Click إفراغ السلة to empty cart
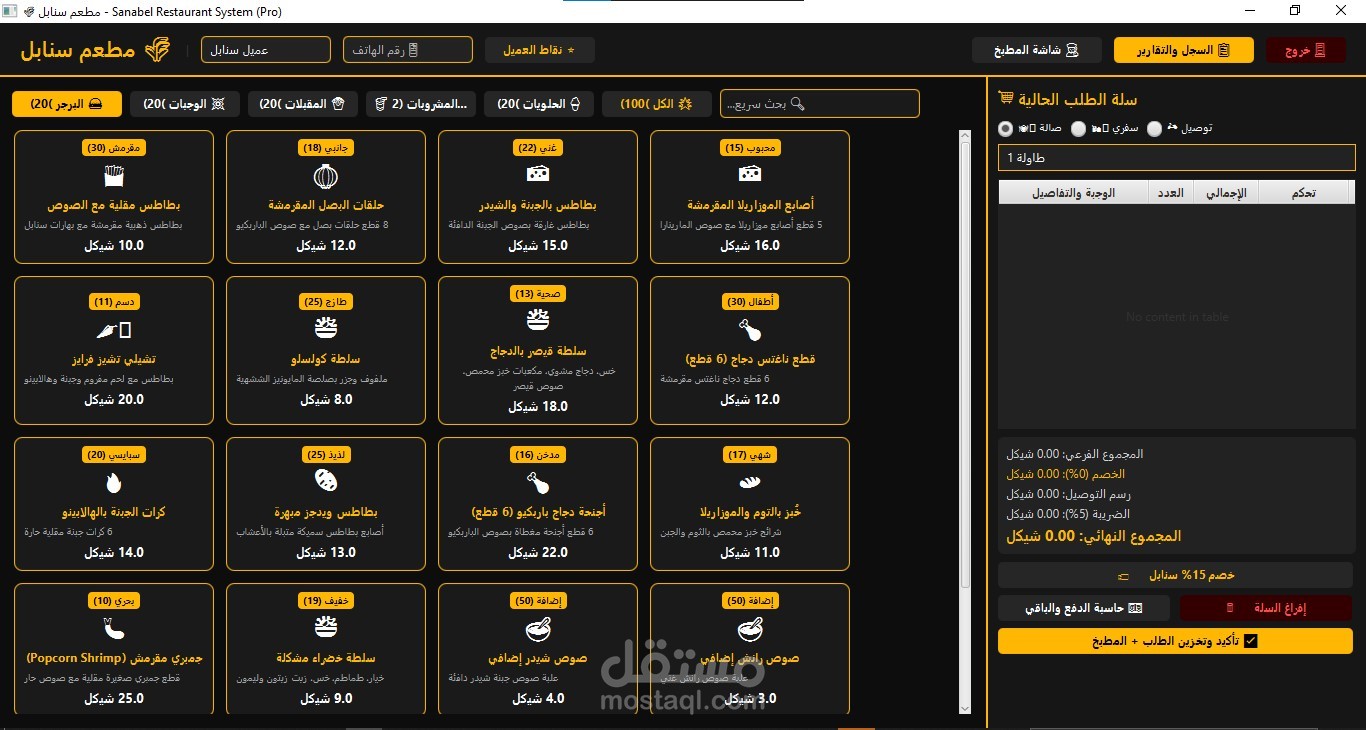 point(1267,608)
